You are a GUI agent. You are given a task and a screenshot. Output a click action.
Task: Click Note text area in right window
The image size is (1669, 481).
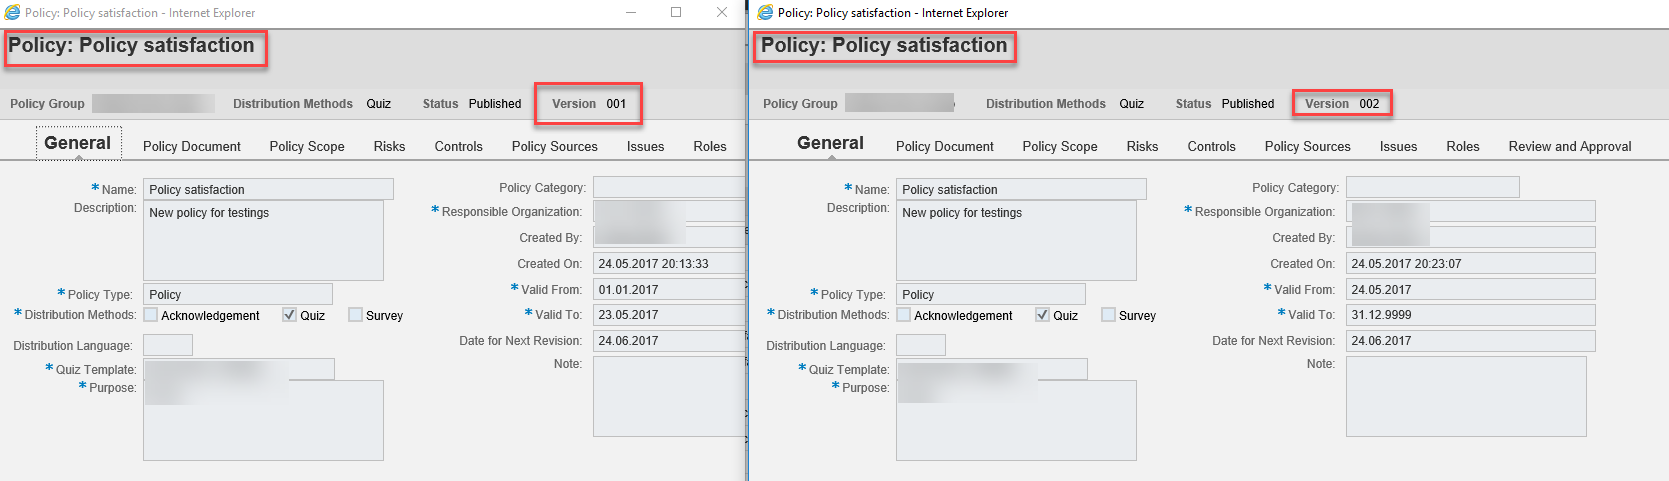1466,396
